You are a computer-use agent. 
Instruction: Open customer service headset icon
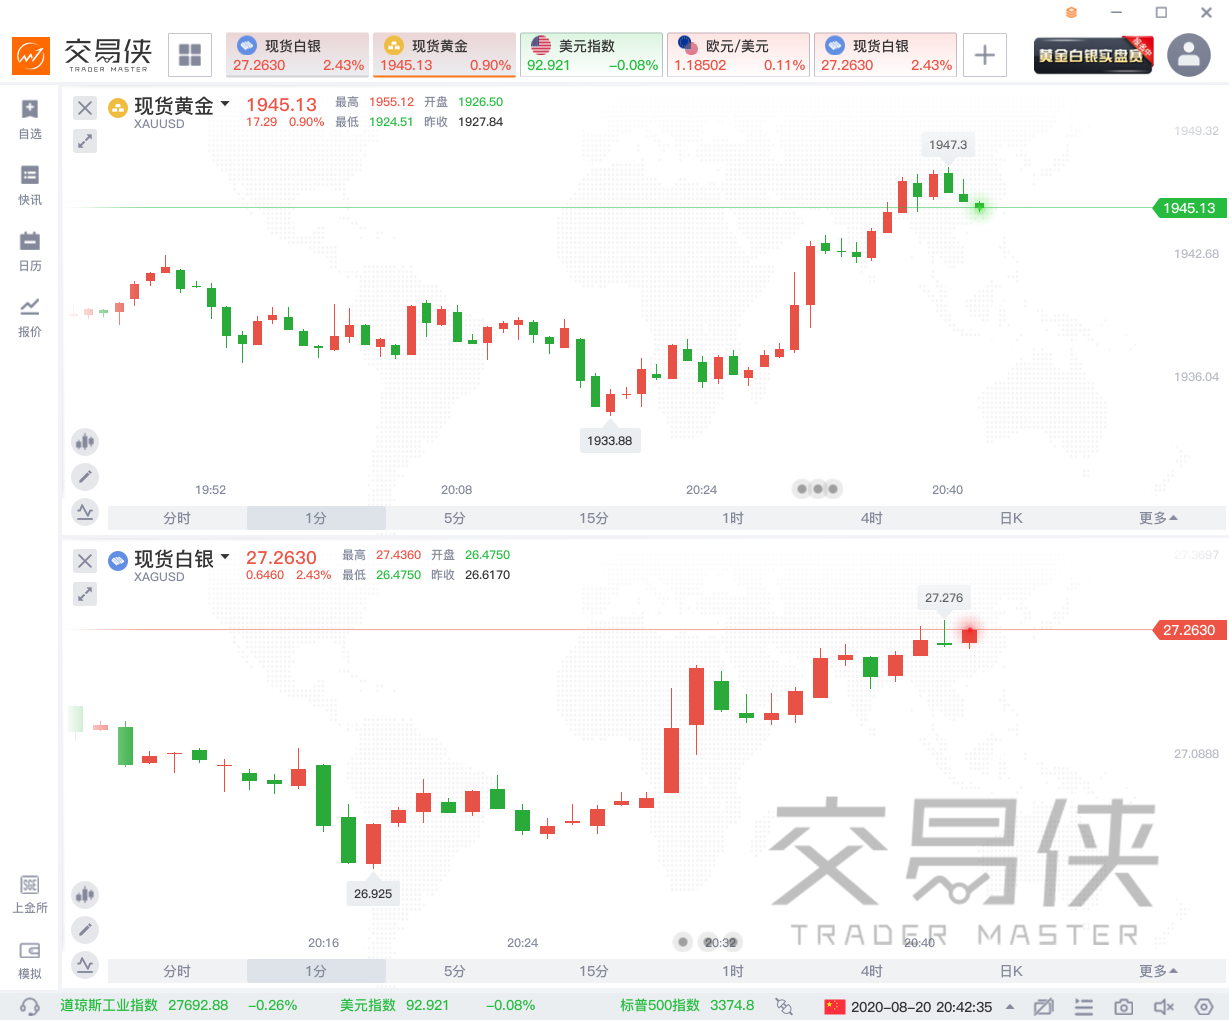[30, 1006]
